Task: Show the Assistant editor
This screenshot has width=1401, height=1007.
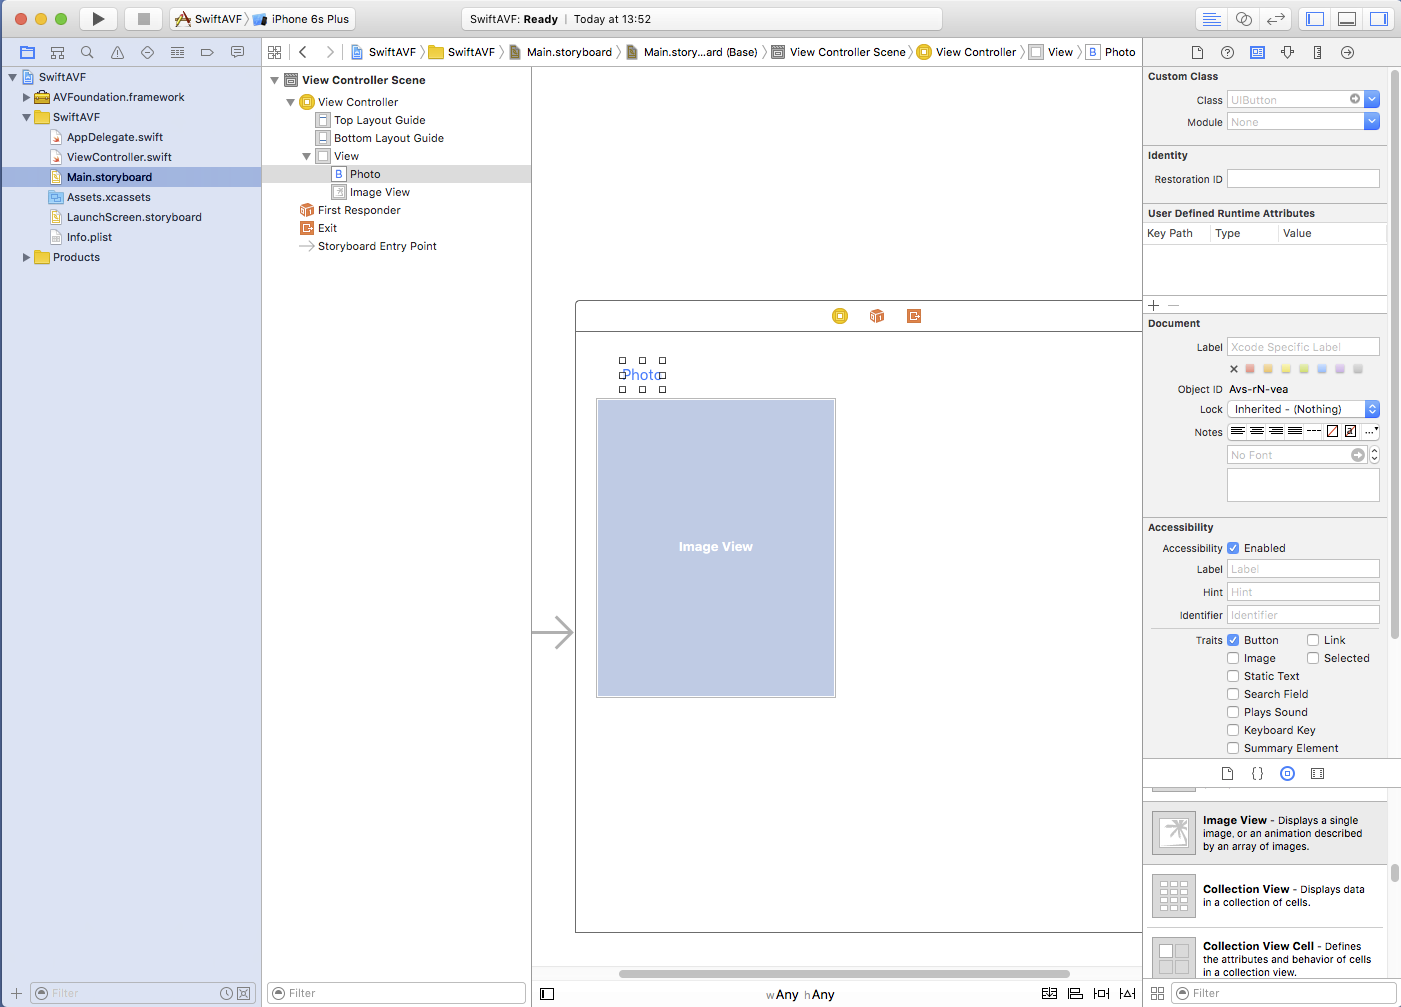Action: [x=1243, y=19]
